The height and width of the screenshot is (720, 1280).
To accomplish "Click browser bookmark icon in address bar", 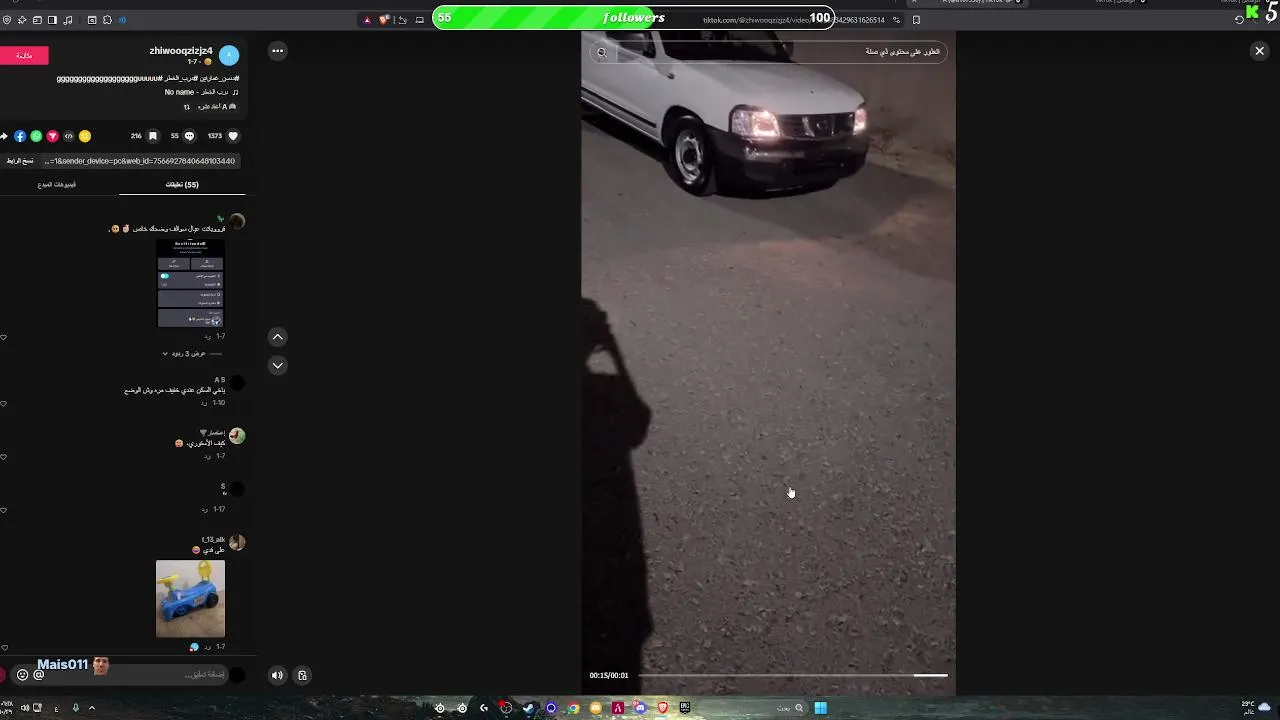I will tap(916, 20).
